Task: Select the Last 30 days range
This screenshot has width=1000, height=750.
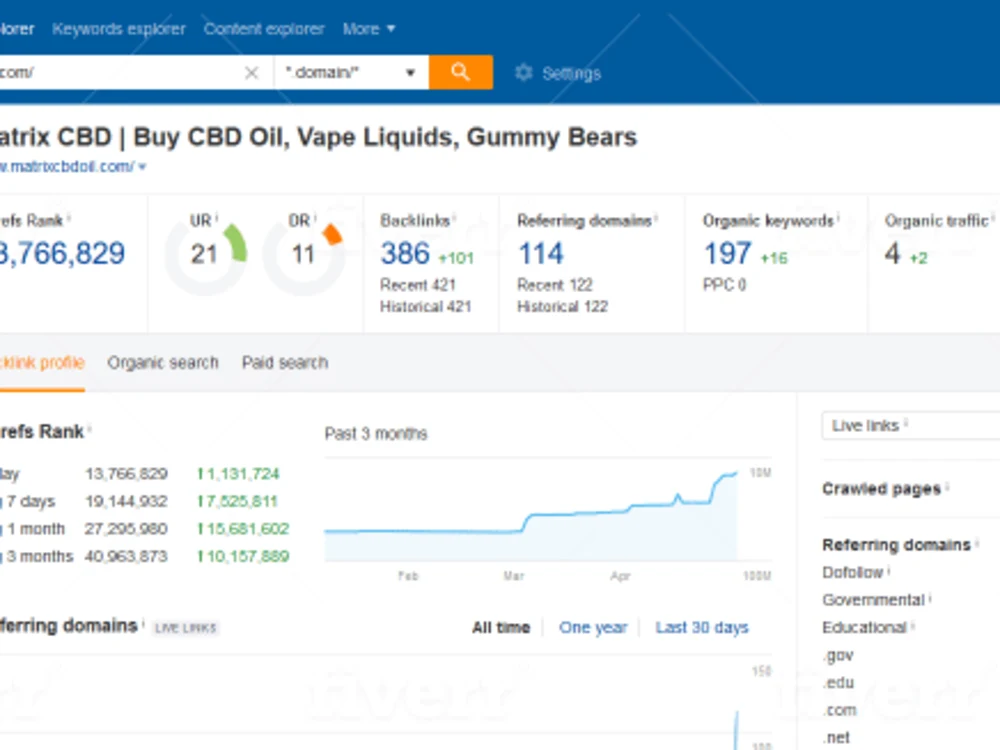Action: (702, 628)
